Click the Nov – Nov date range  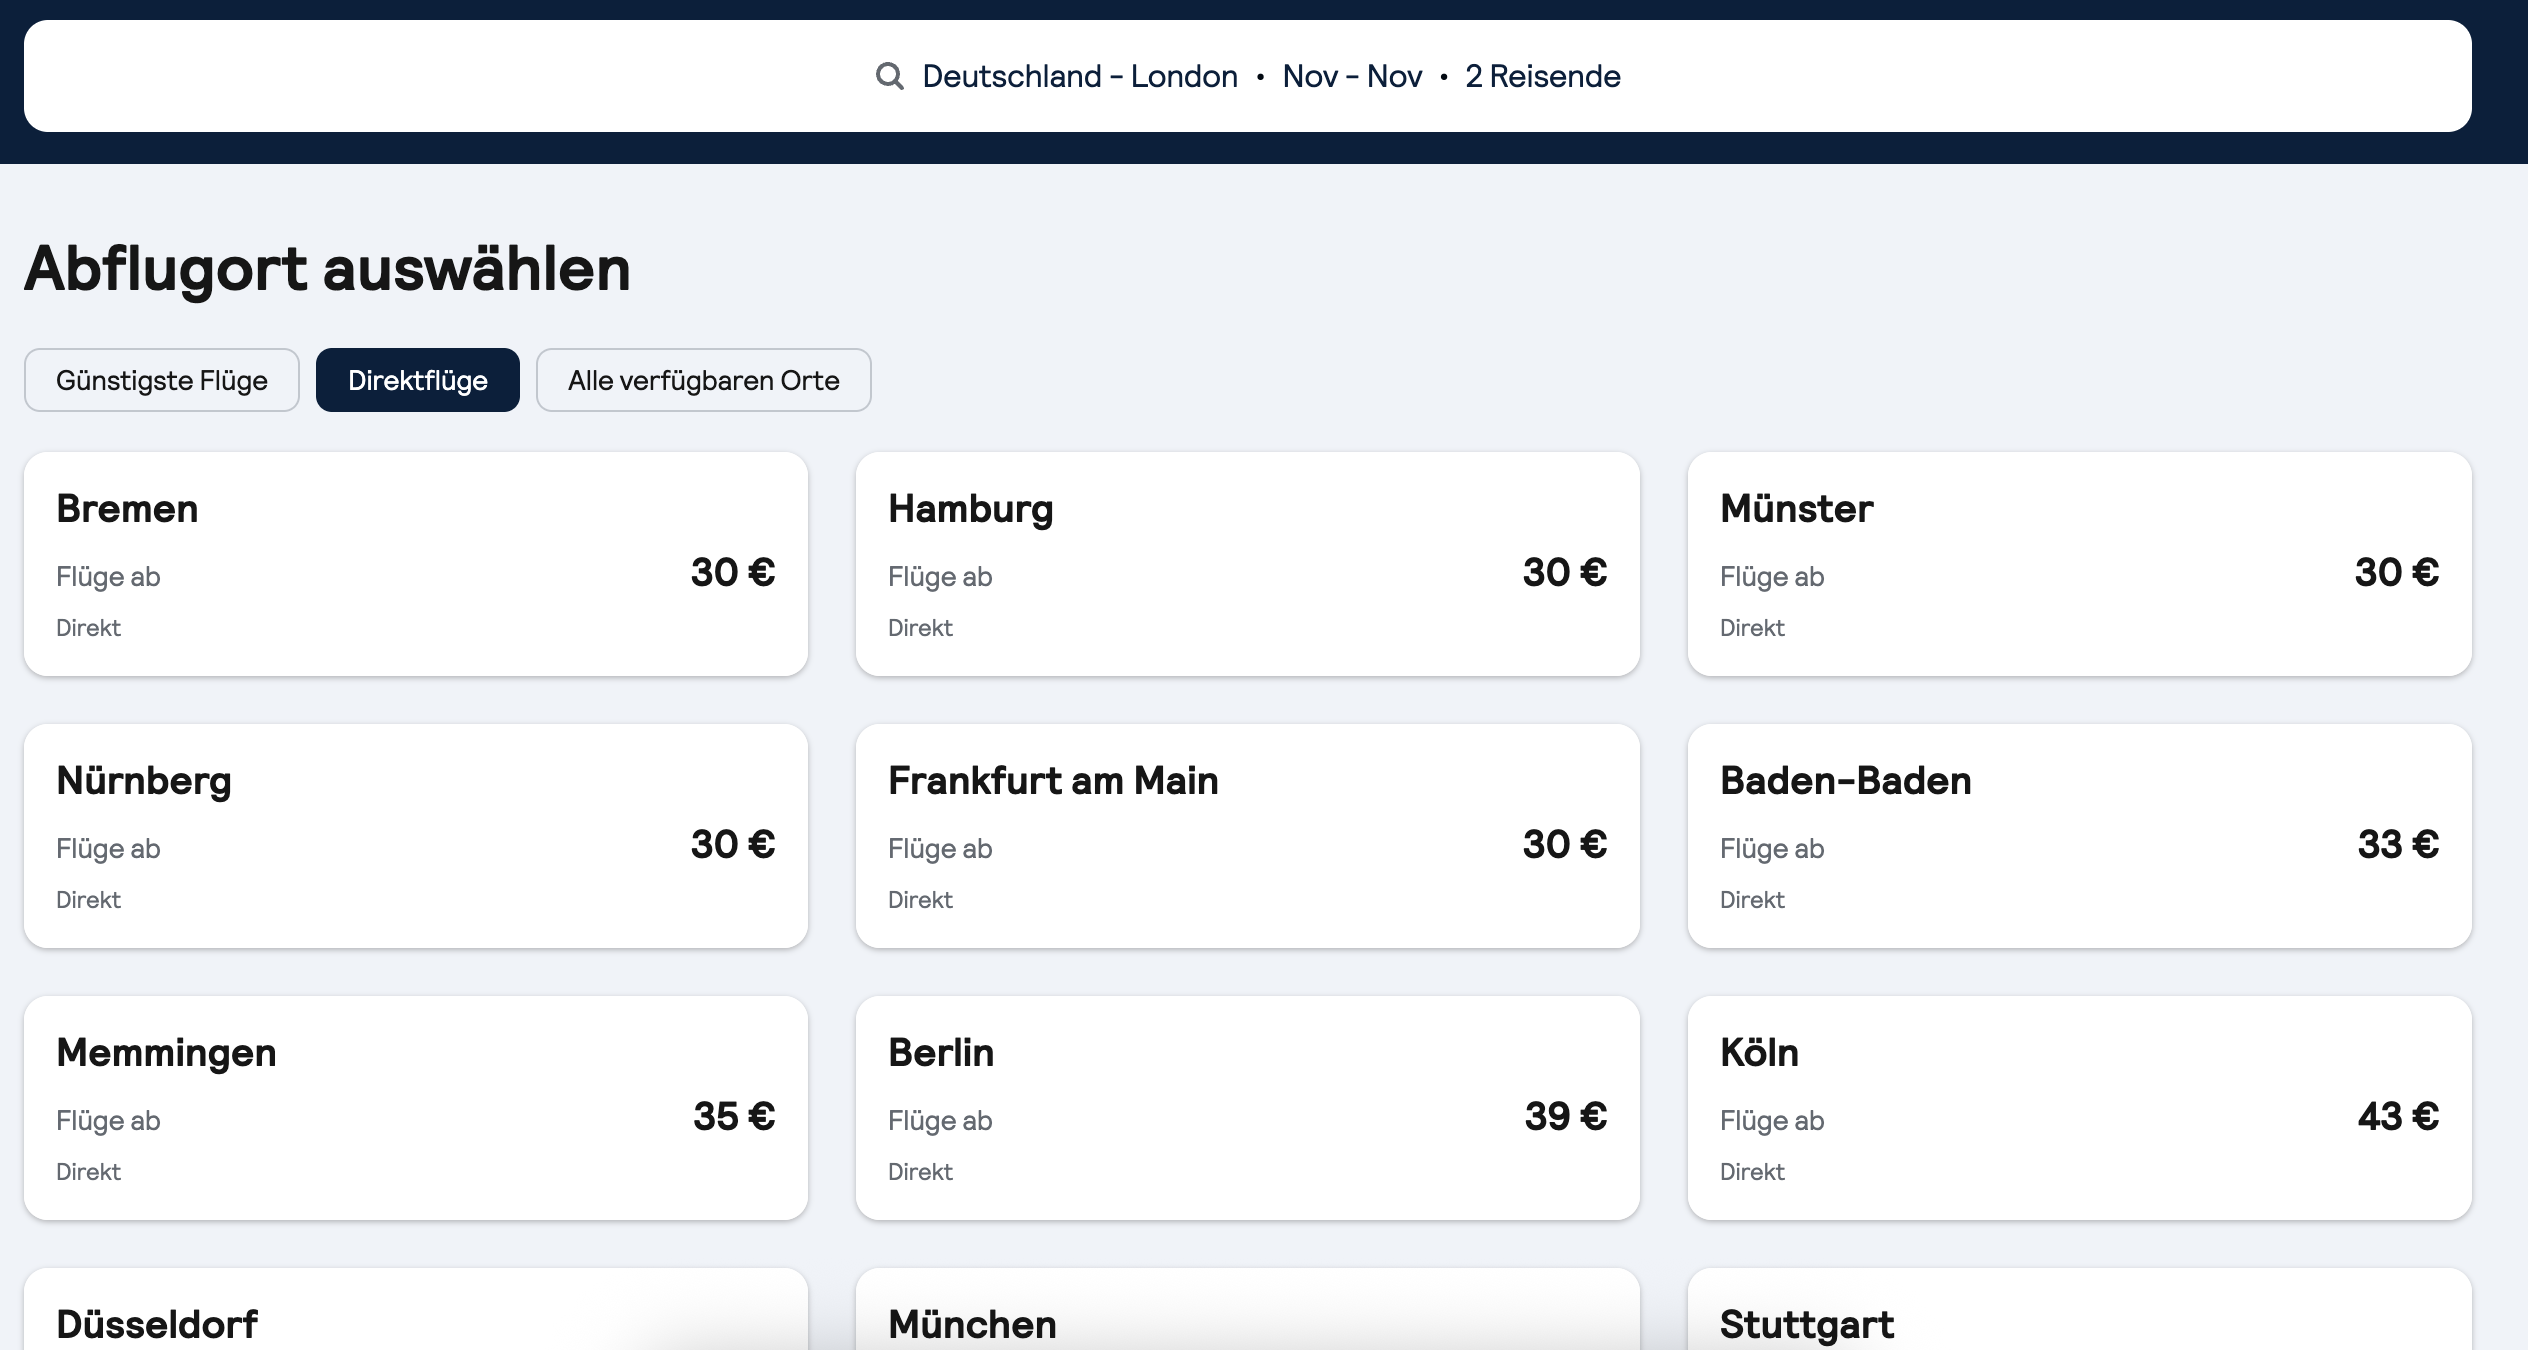[x=1352, y=76]
